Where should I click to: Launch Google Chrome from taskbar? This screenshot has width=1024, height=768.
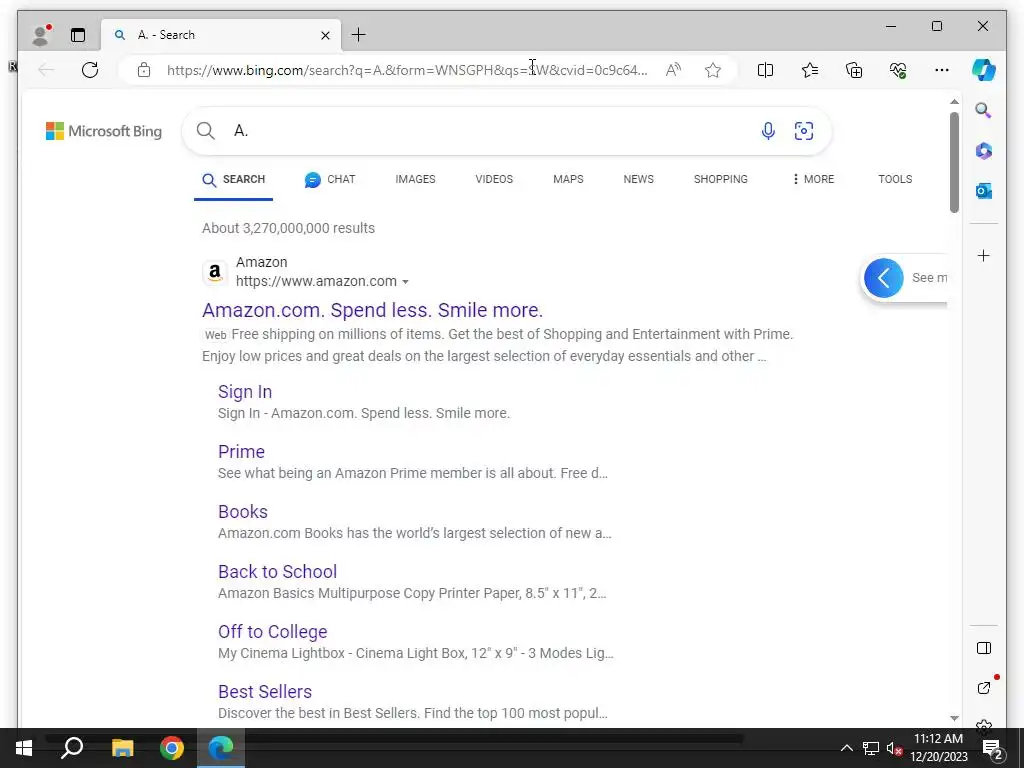(172, 748)
